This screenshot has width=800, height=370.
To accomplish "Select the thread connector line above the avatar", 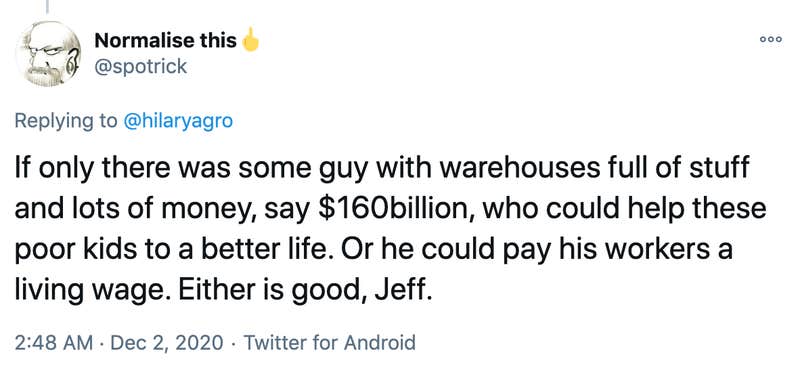I will (47, 7).
